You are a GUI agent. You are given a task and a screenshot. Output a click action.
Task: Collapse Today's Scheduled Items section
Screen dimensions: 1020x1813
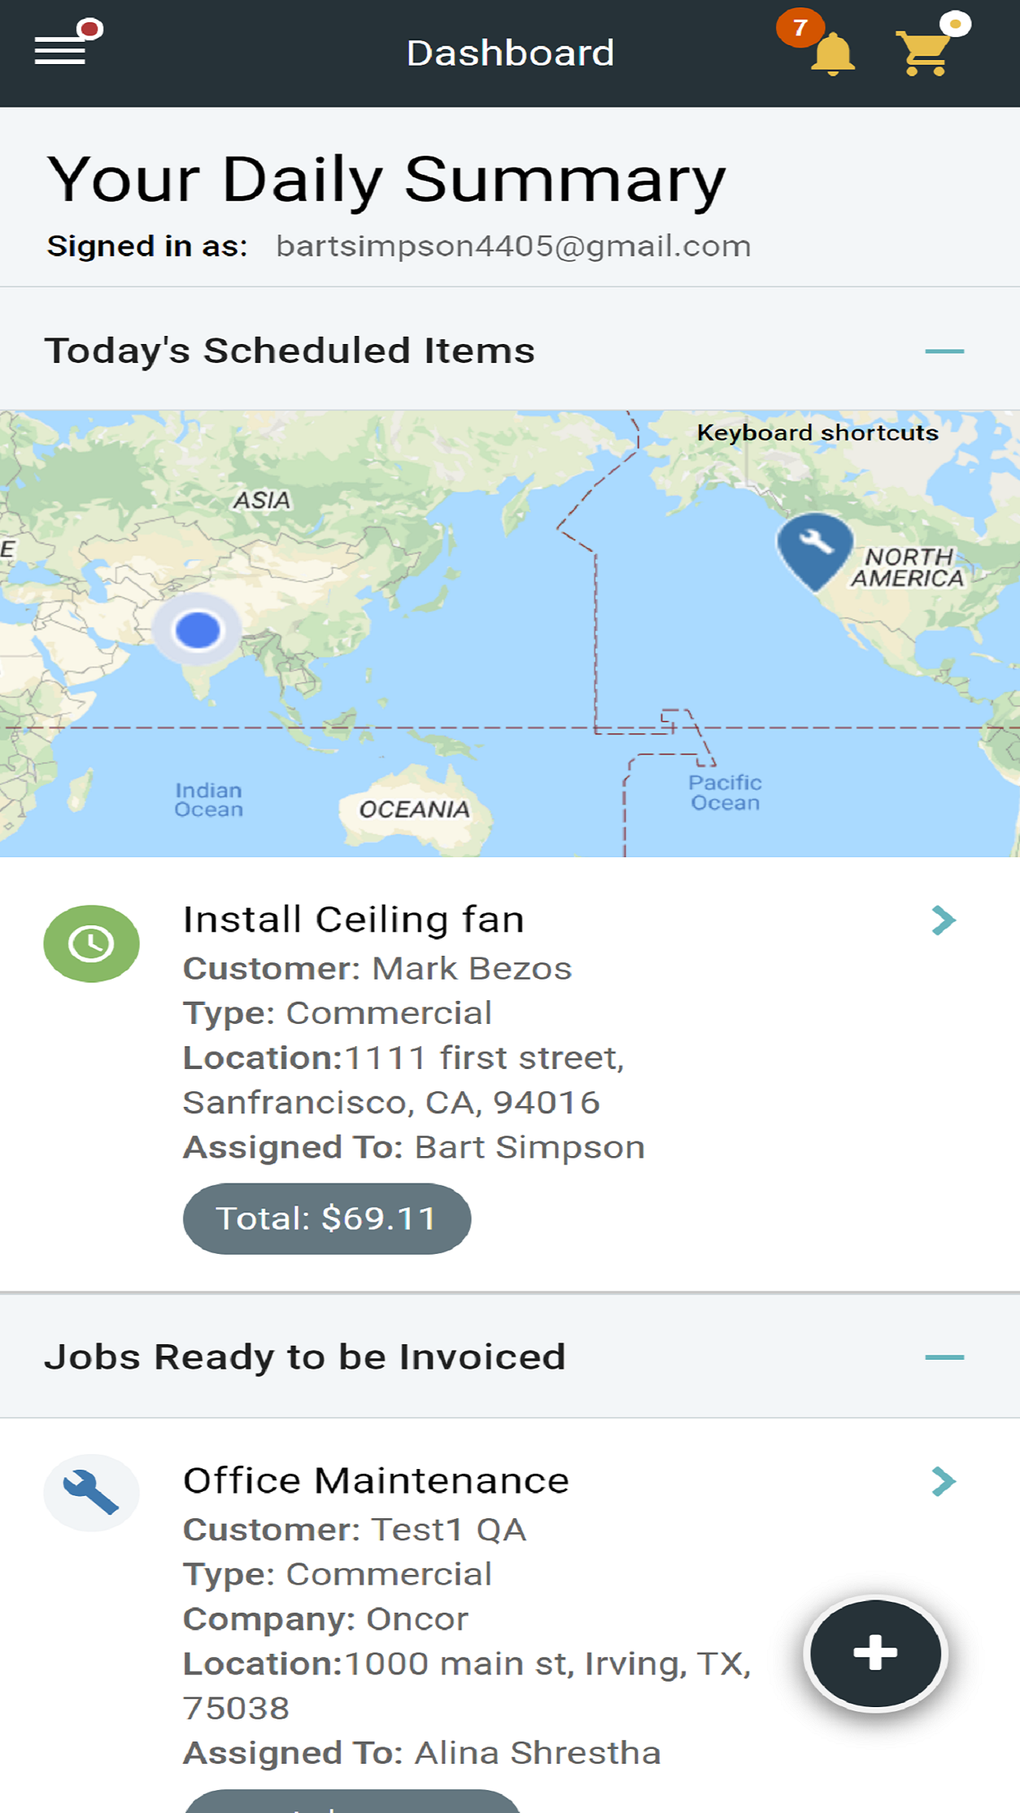coord(944,351)
